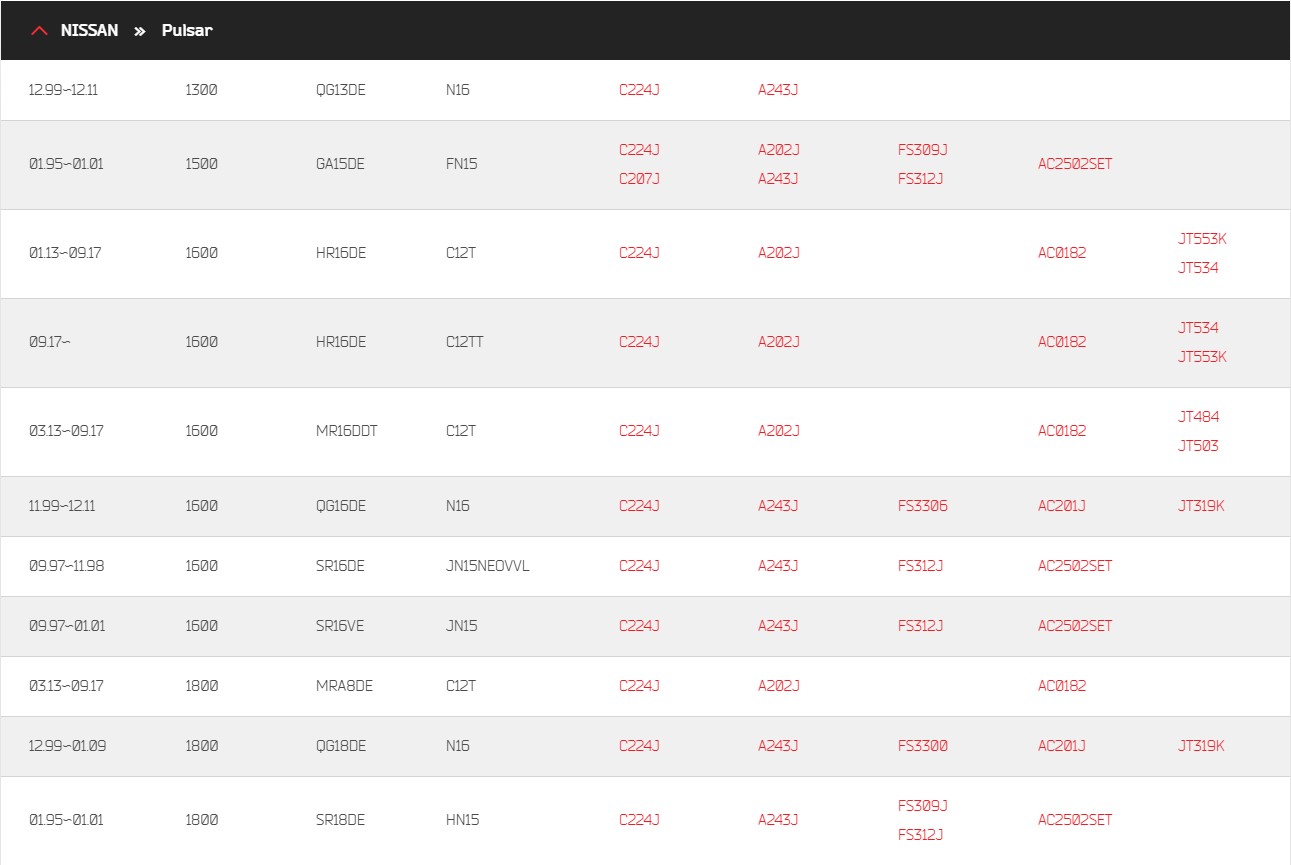Select the MR16DDT engine code
The width and height of the screenshot is (1291, 865).
[347, 431]
